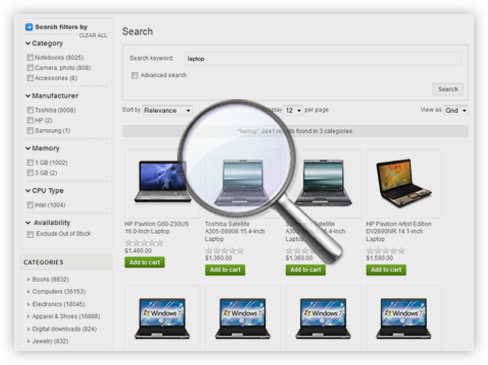Screen dimensions: 488x365
Task: Collapse the Availability filter section
Action: tap(28, 223)
